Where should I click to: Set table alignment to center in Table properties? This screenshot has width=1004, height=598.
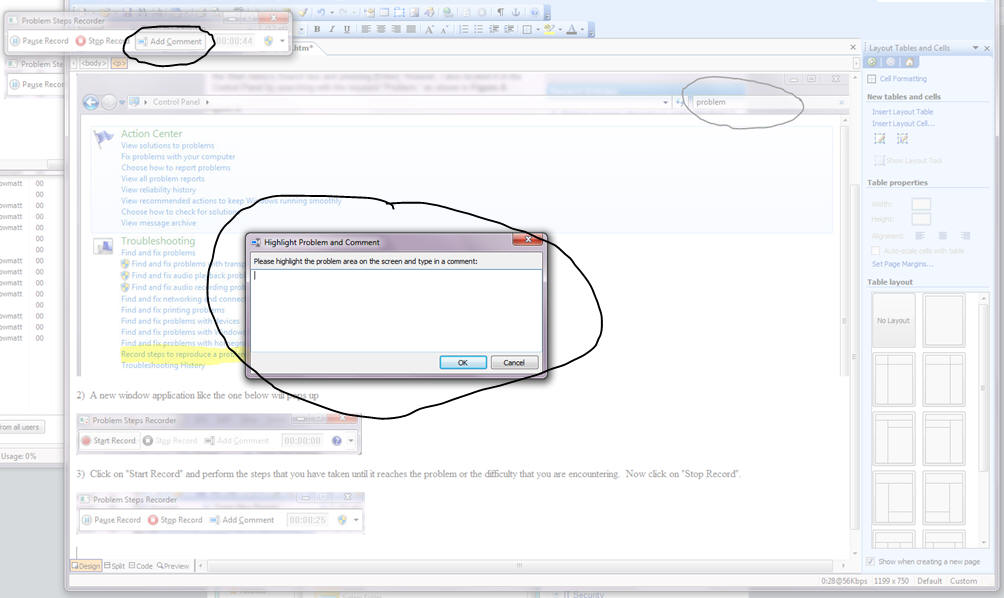(x=943, y=236)
